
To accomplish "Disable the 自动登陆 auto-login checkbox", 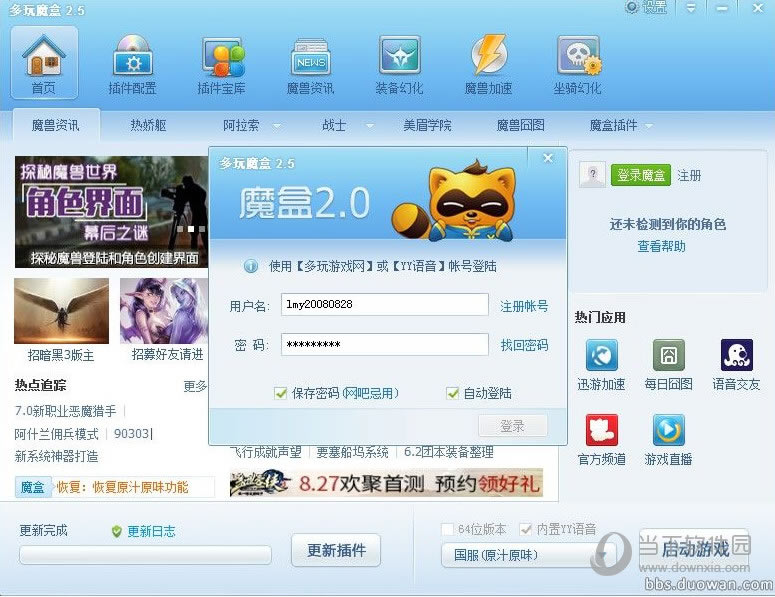I will 452,393.
